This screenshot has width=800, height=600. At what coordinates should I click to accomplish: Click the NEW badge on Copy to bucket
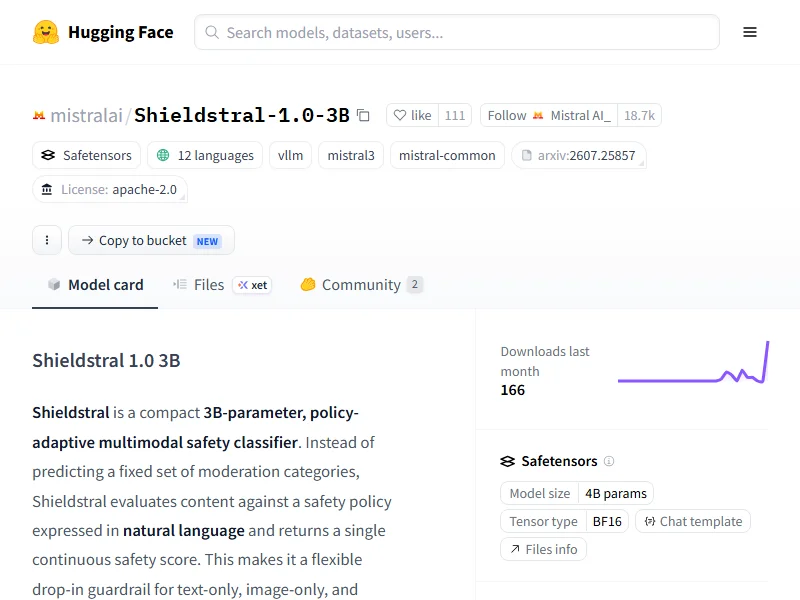[x=207, y=241]
